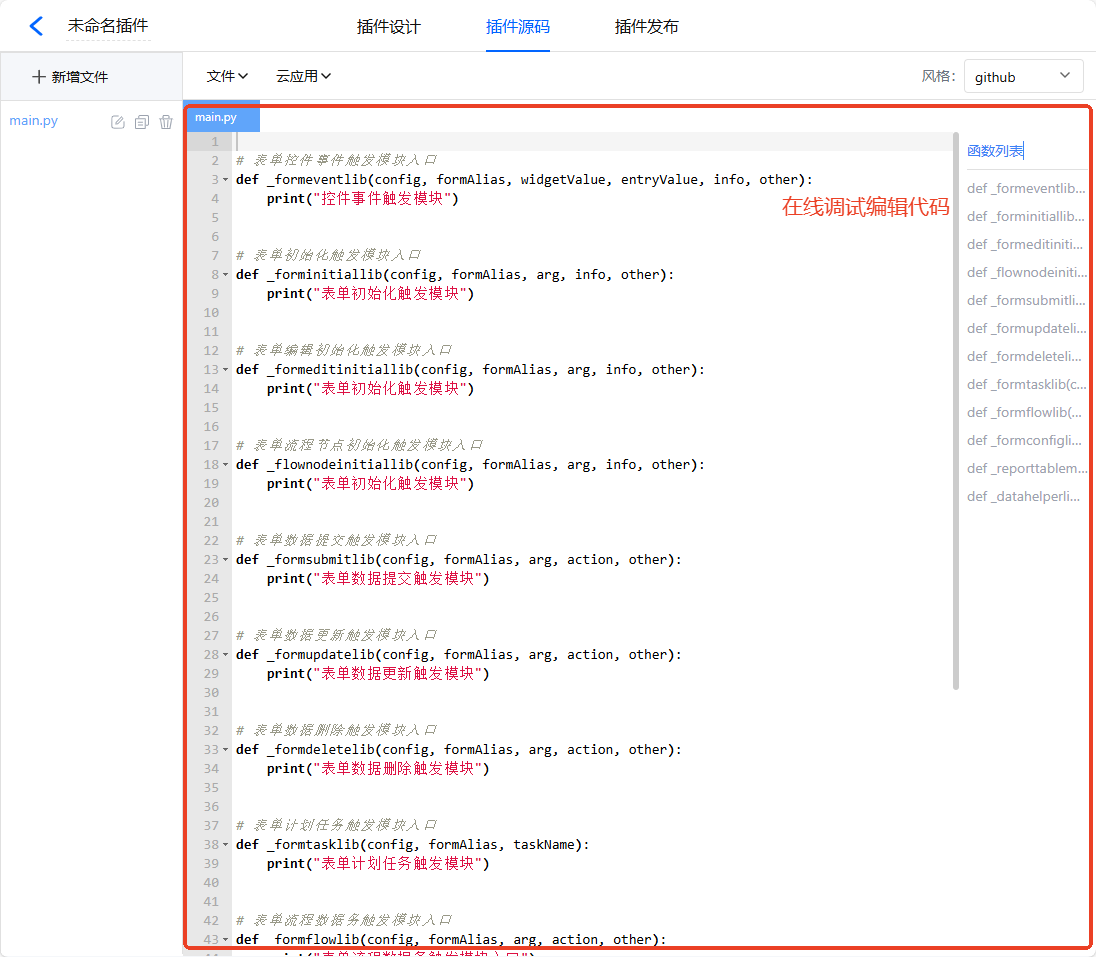Jump to def _formtasklib in function list

pos(1025,384)
